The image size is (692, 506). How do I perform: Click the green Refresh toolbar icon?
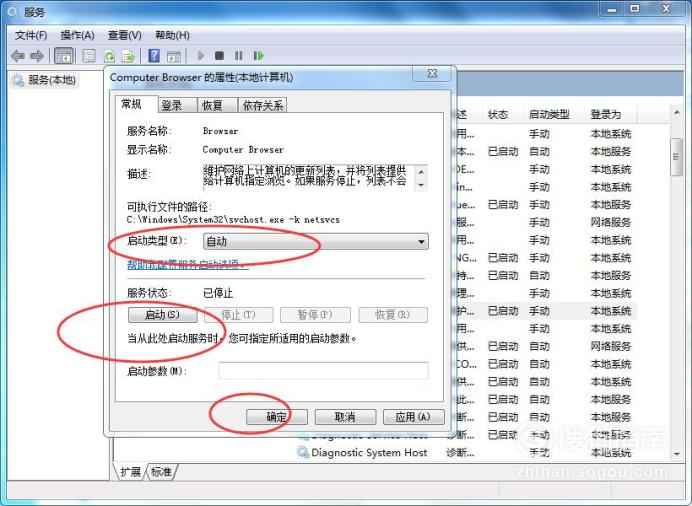pyautogui.click(x=109, y=56)
